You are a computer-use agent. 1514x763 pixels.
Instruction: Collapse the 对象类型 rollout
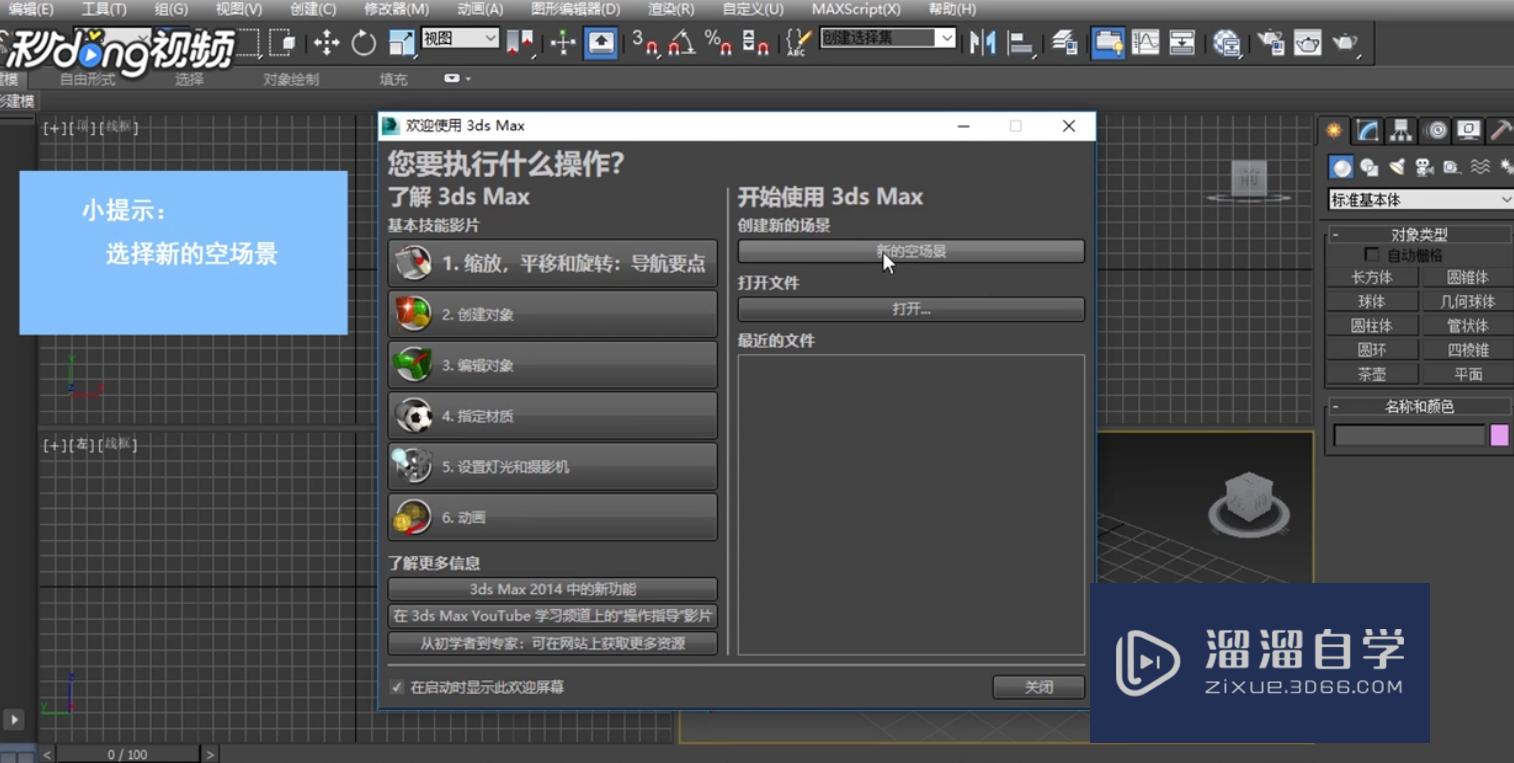pos(1420,235)
